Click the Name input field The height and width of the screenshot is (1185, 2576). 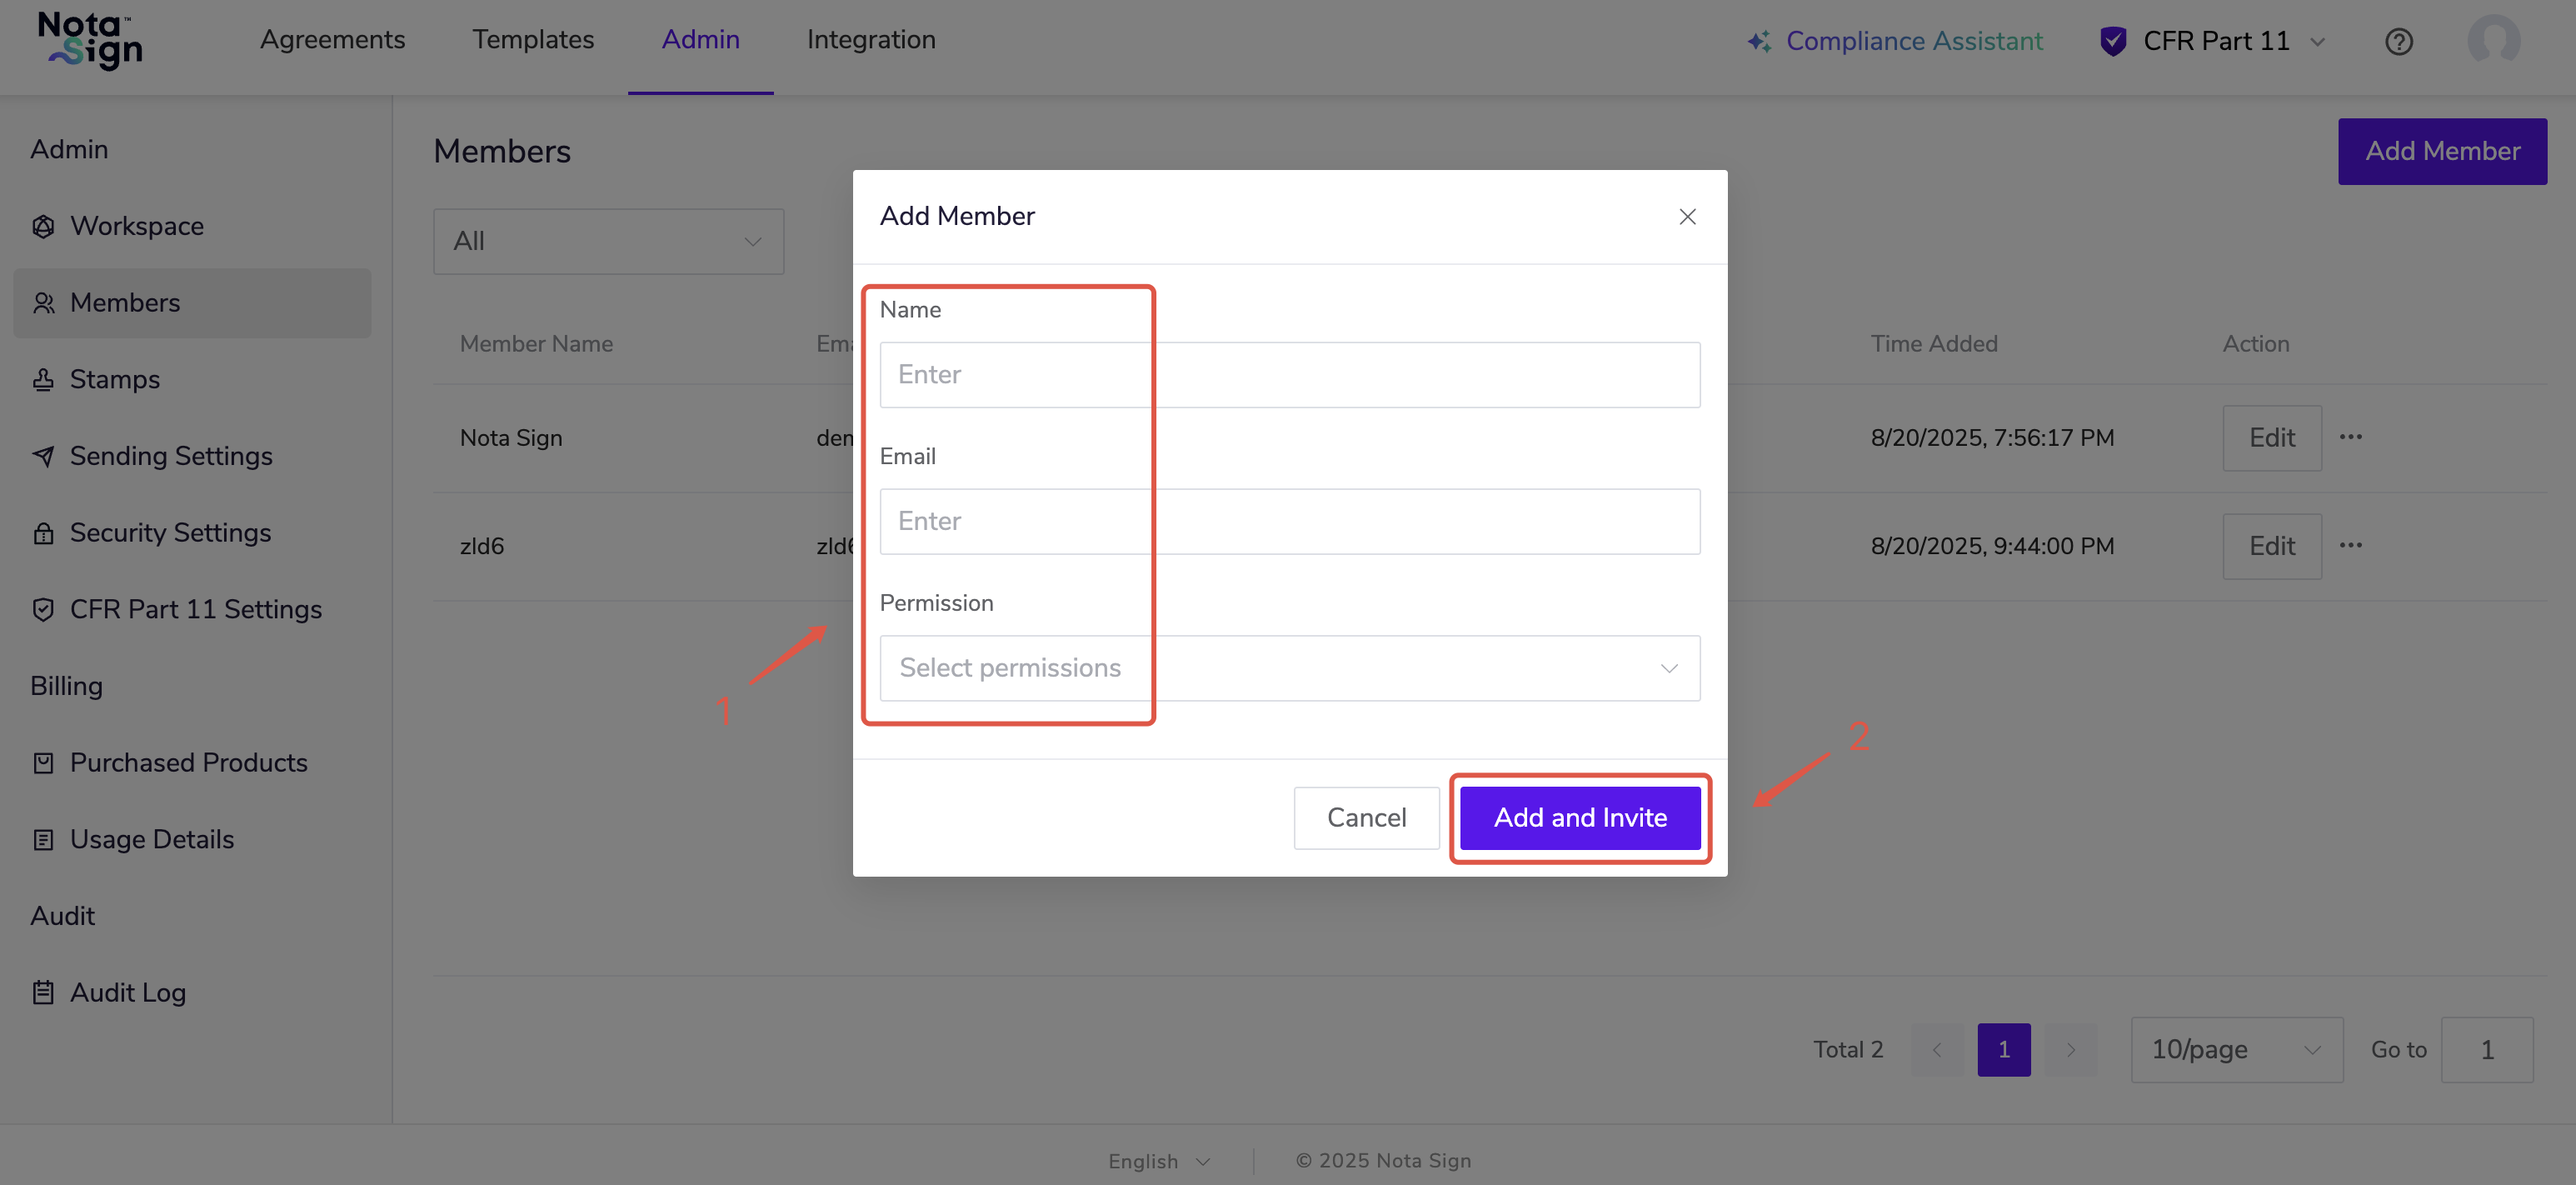pyautogui.click(x=1289, y=374)
